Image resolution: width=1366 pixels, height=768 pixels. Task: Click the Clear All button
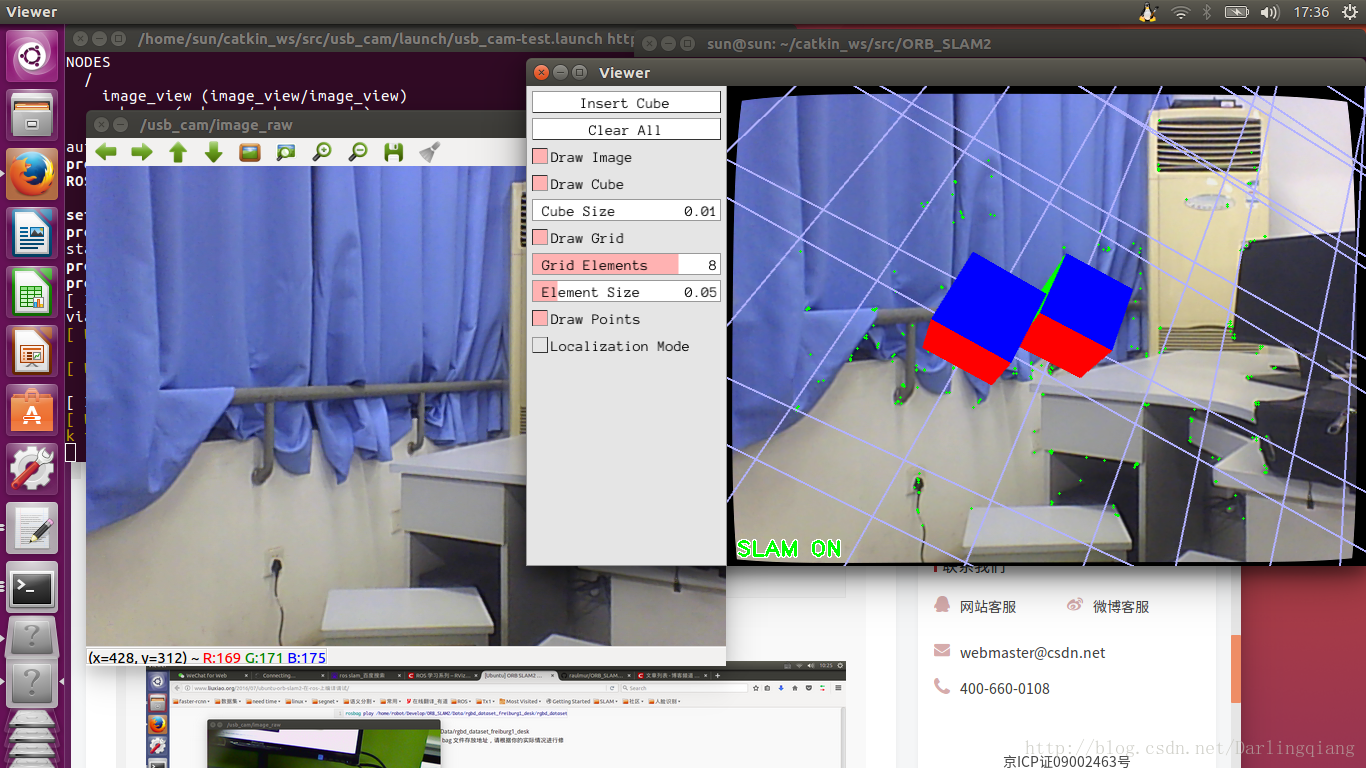pyautogui.click(x=626, y=130)
